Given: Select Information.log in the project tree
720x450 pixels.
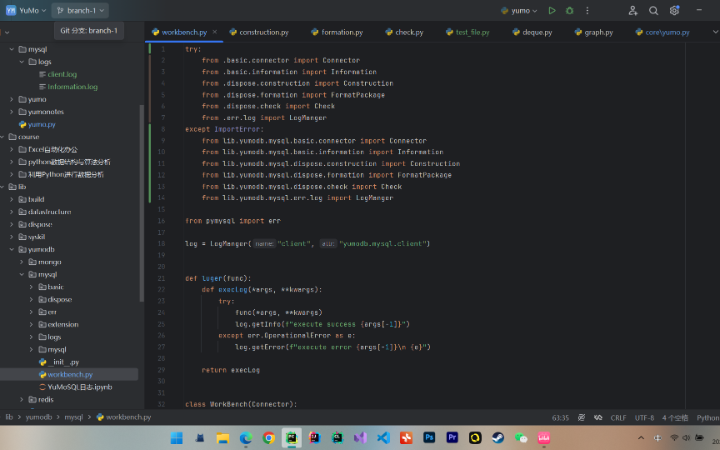Looking at the screenshot, I should 72,86.
